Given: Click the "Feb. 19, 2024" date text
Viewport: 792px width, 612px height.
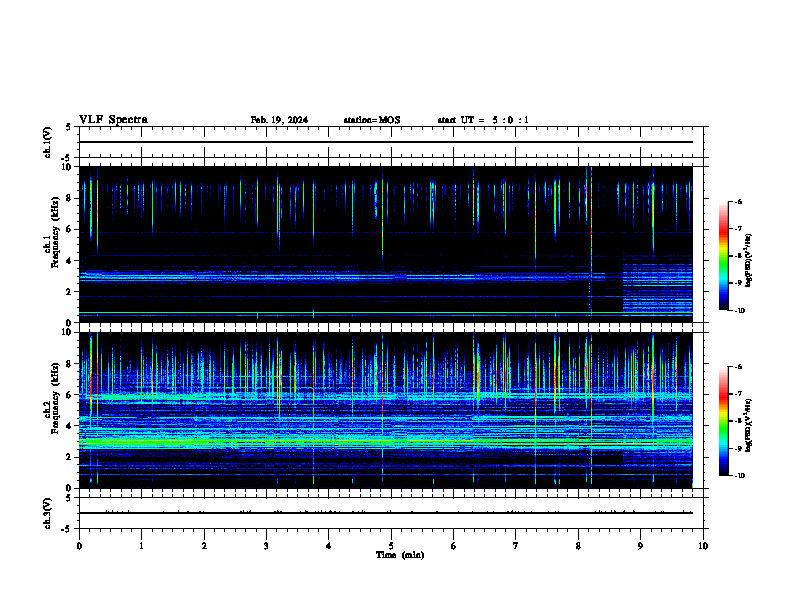Looking at the screenshot, I should point(279,120).
